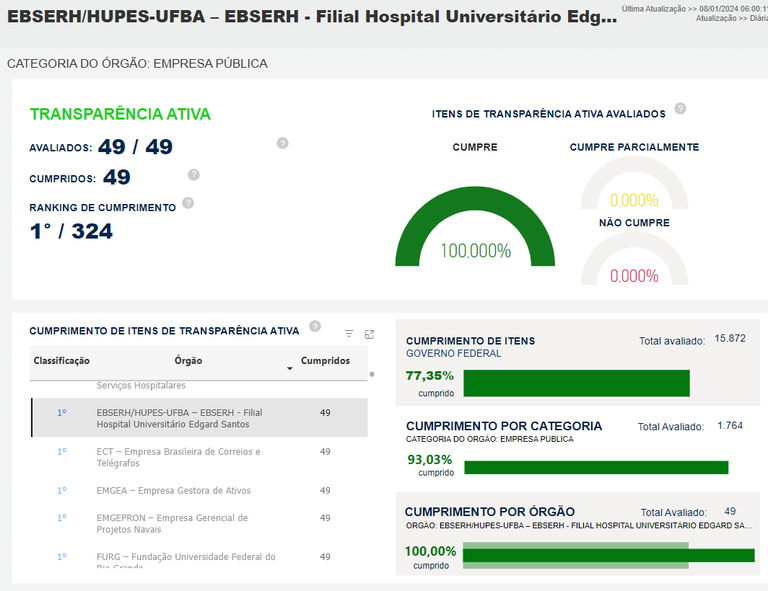Open help icon for Itens de Transparência Ativa Avaliados
This screenshot has height=591, width=768.
[x=680, y=109]
